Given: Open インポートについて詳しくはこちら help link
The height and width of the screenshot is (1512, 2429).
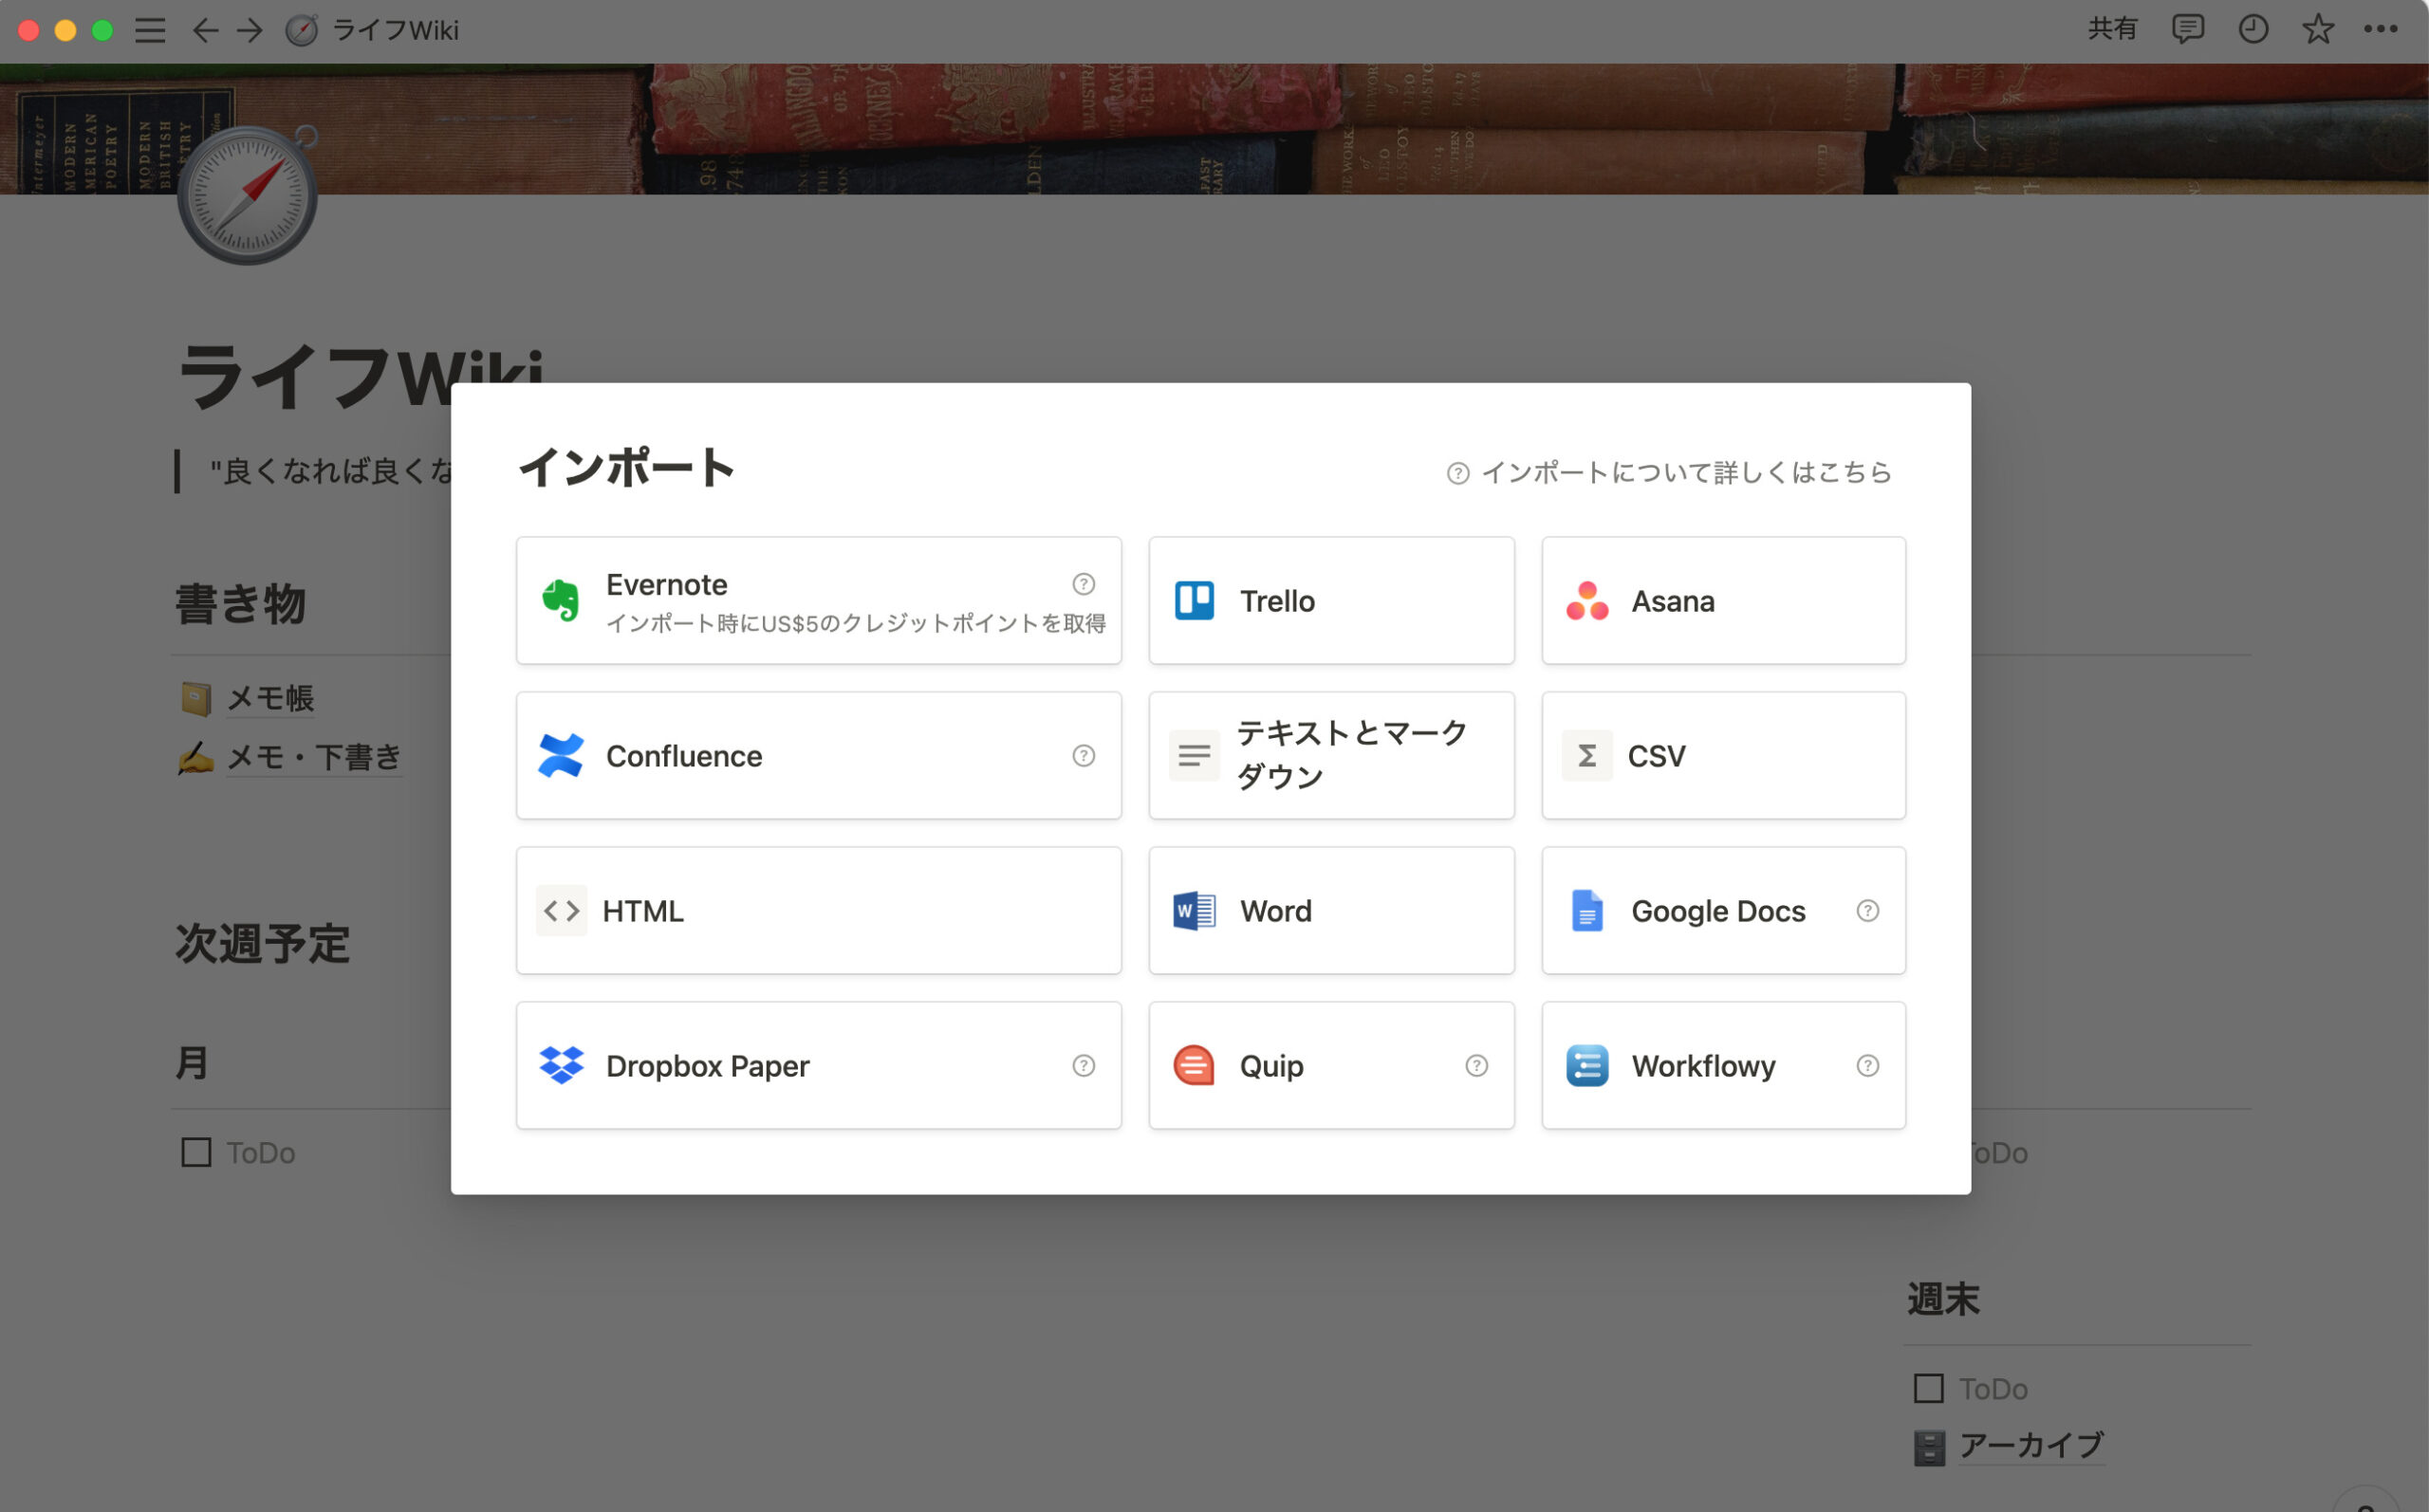Looking at the screenshot, I should point(1669,472).
